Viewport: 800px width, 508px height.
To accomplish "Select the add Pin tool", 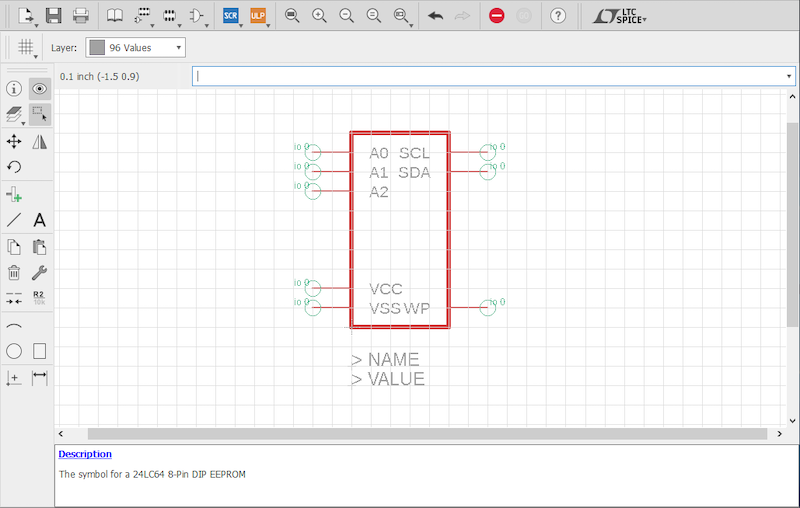I will click(14, 194).
